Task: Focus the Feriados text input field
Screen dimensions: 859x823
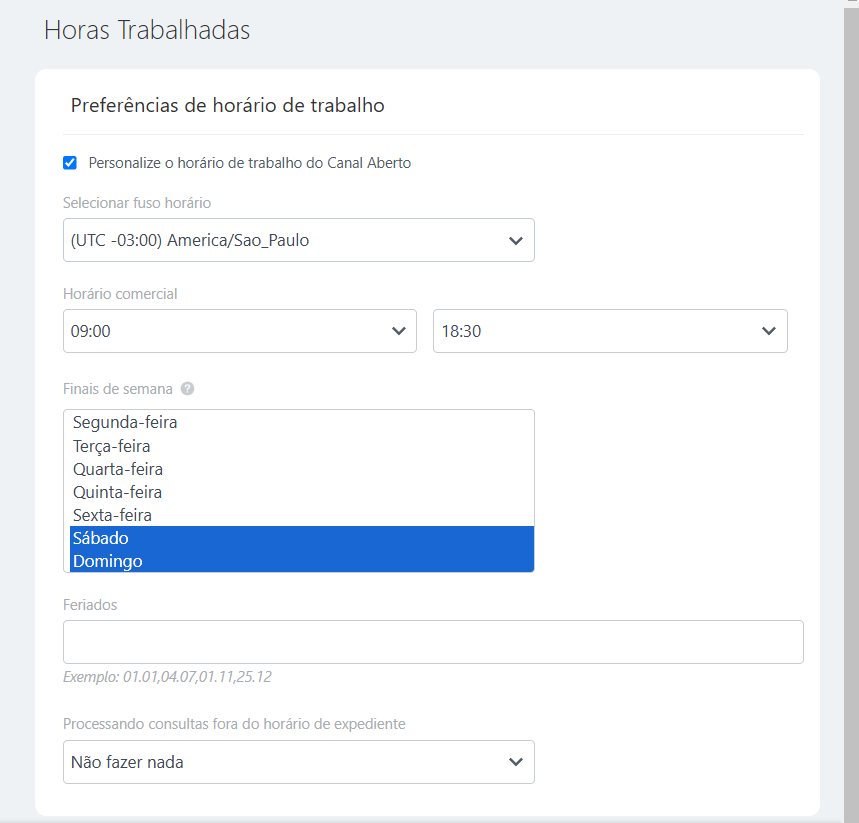Action: (x=433, y=642)
